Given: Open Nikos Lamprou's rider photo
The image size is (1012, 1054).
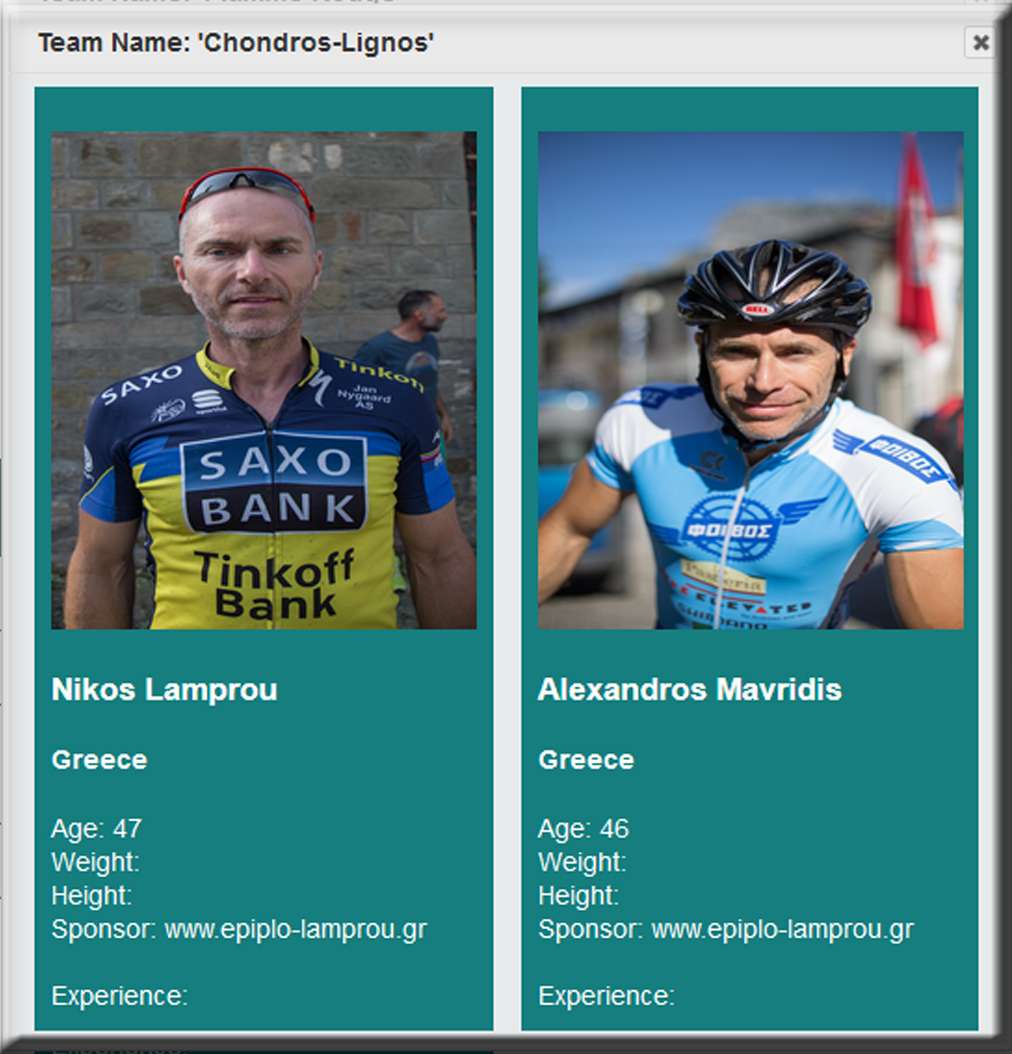Looking at the screenshot, I should point(264,380).
